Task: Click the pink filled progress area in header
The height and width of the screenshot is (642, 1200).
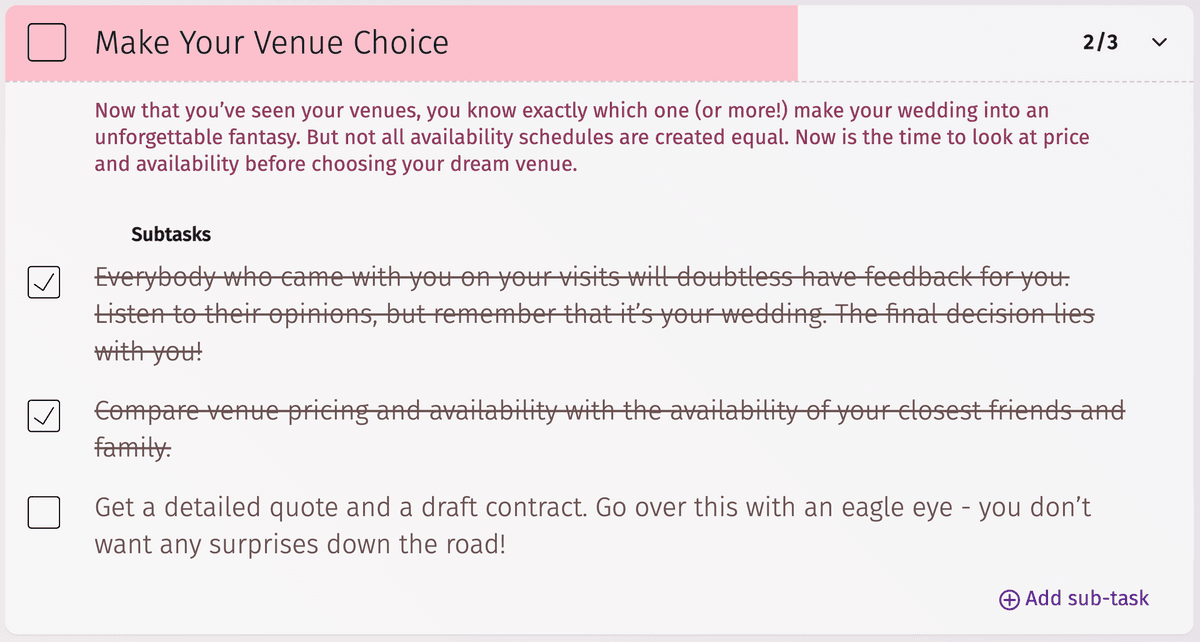Action: click(x=600, y=43)
